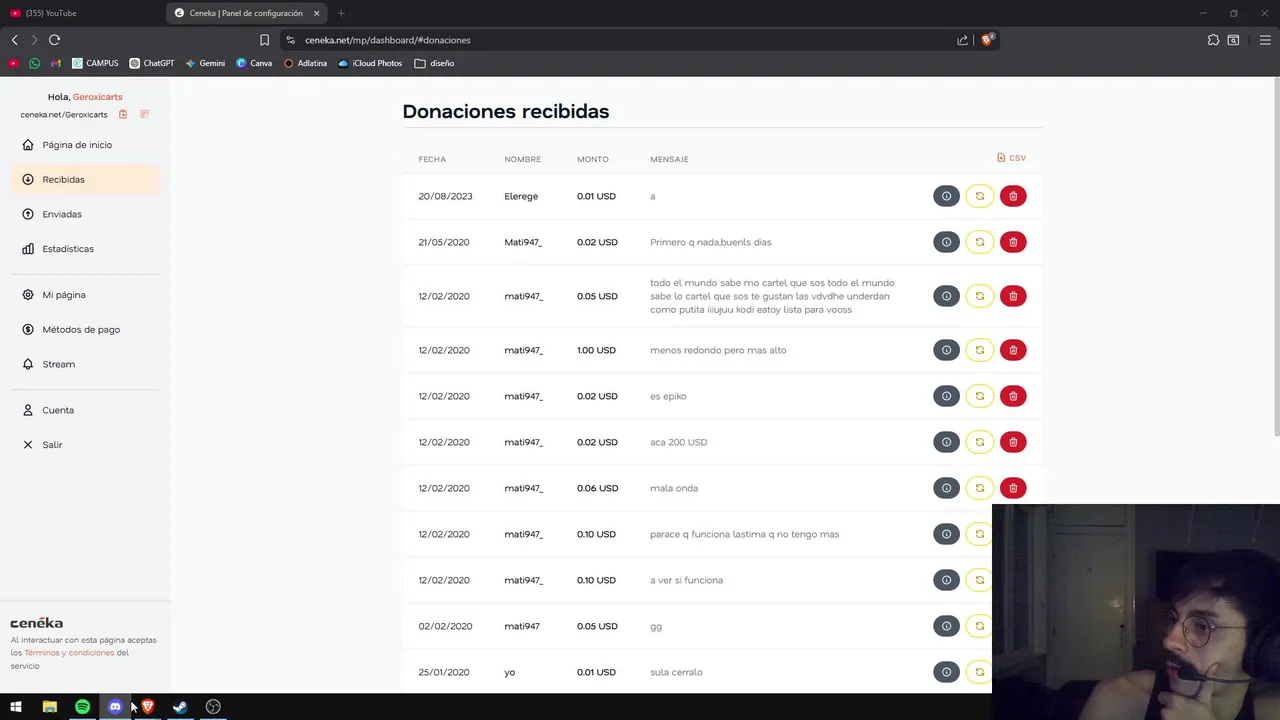Bookmark this page
Screen dimensions: 1280x720
(x=264, y=40)
